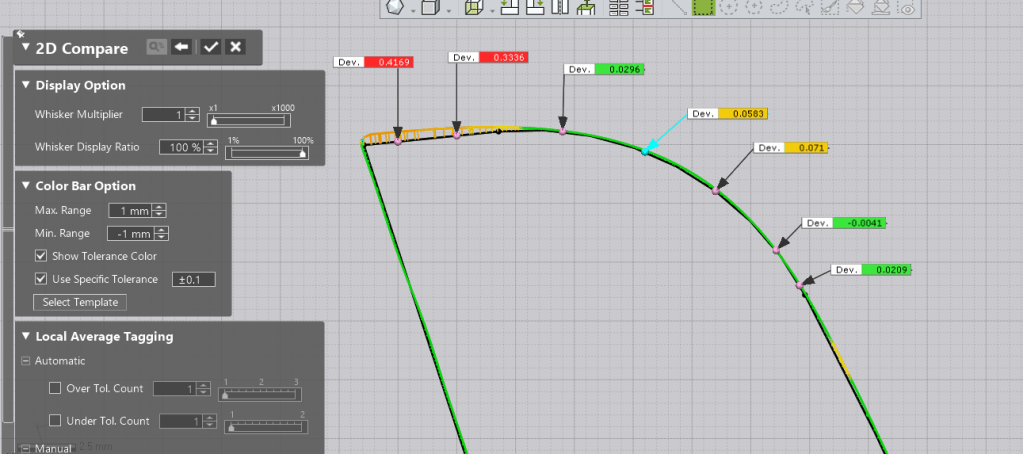Click the Whisker Display Ratio slider
This screenshot has width=1023, height=454.
pos(268,153)
